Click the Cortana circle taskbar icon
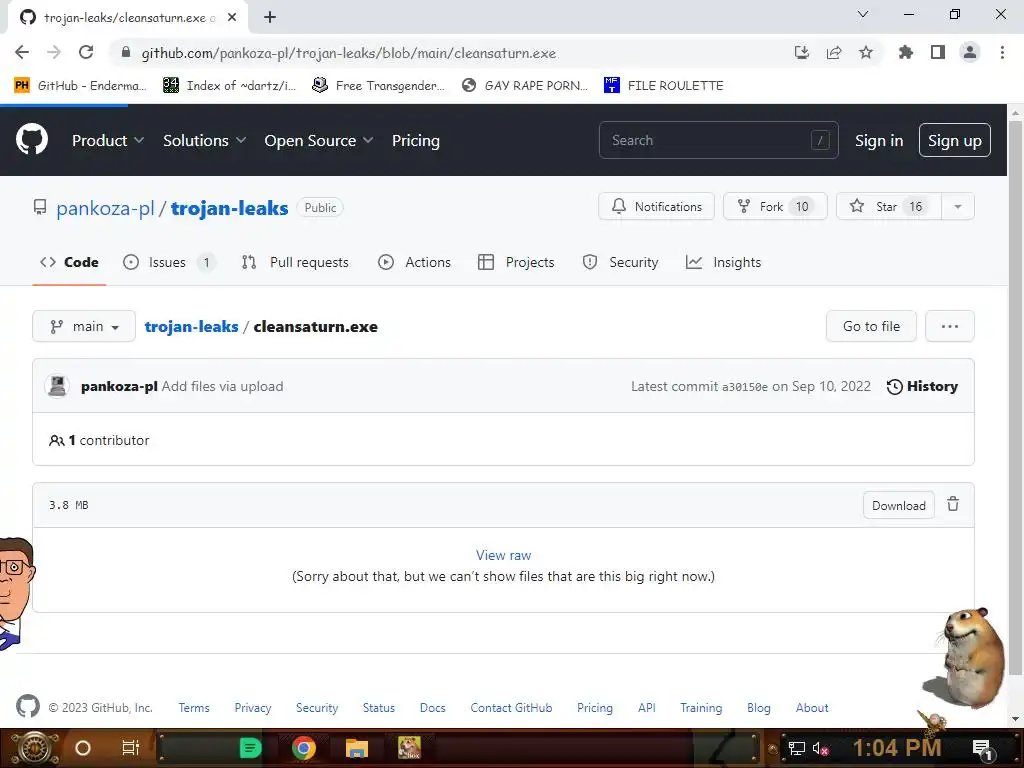The width and height of the screenshot is (1024, 768). (x=82, y=748)
